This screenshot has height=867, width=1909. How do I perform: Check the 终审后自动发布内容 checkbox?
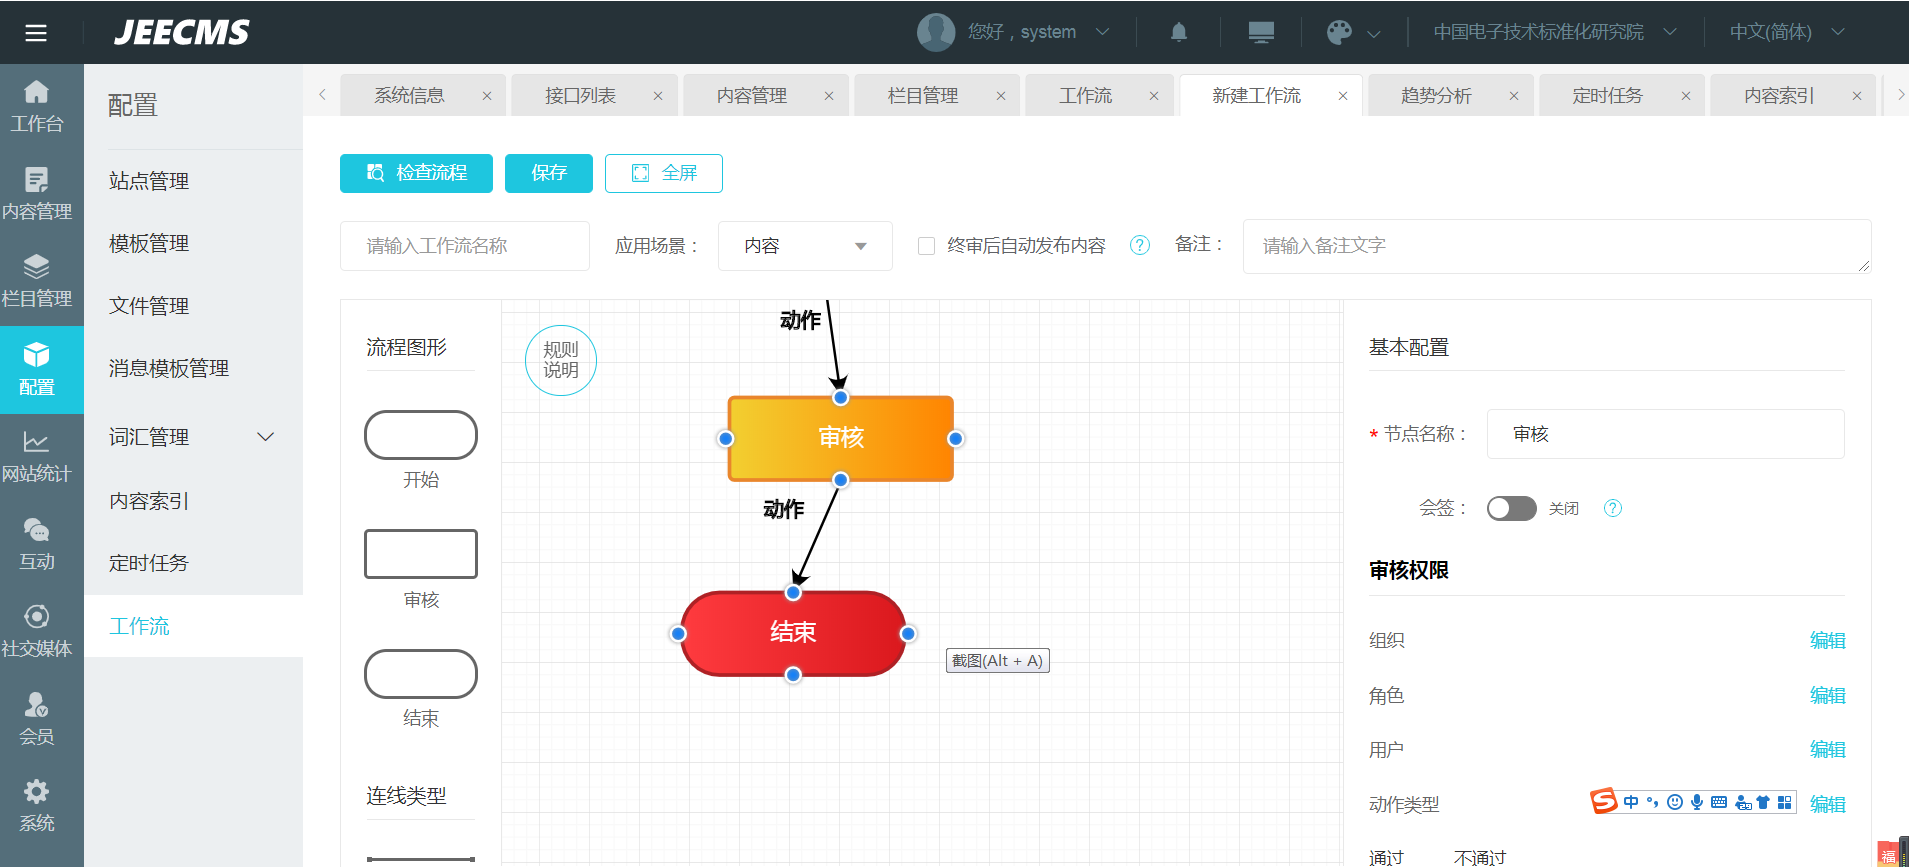coord(927,246)
